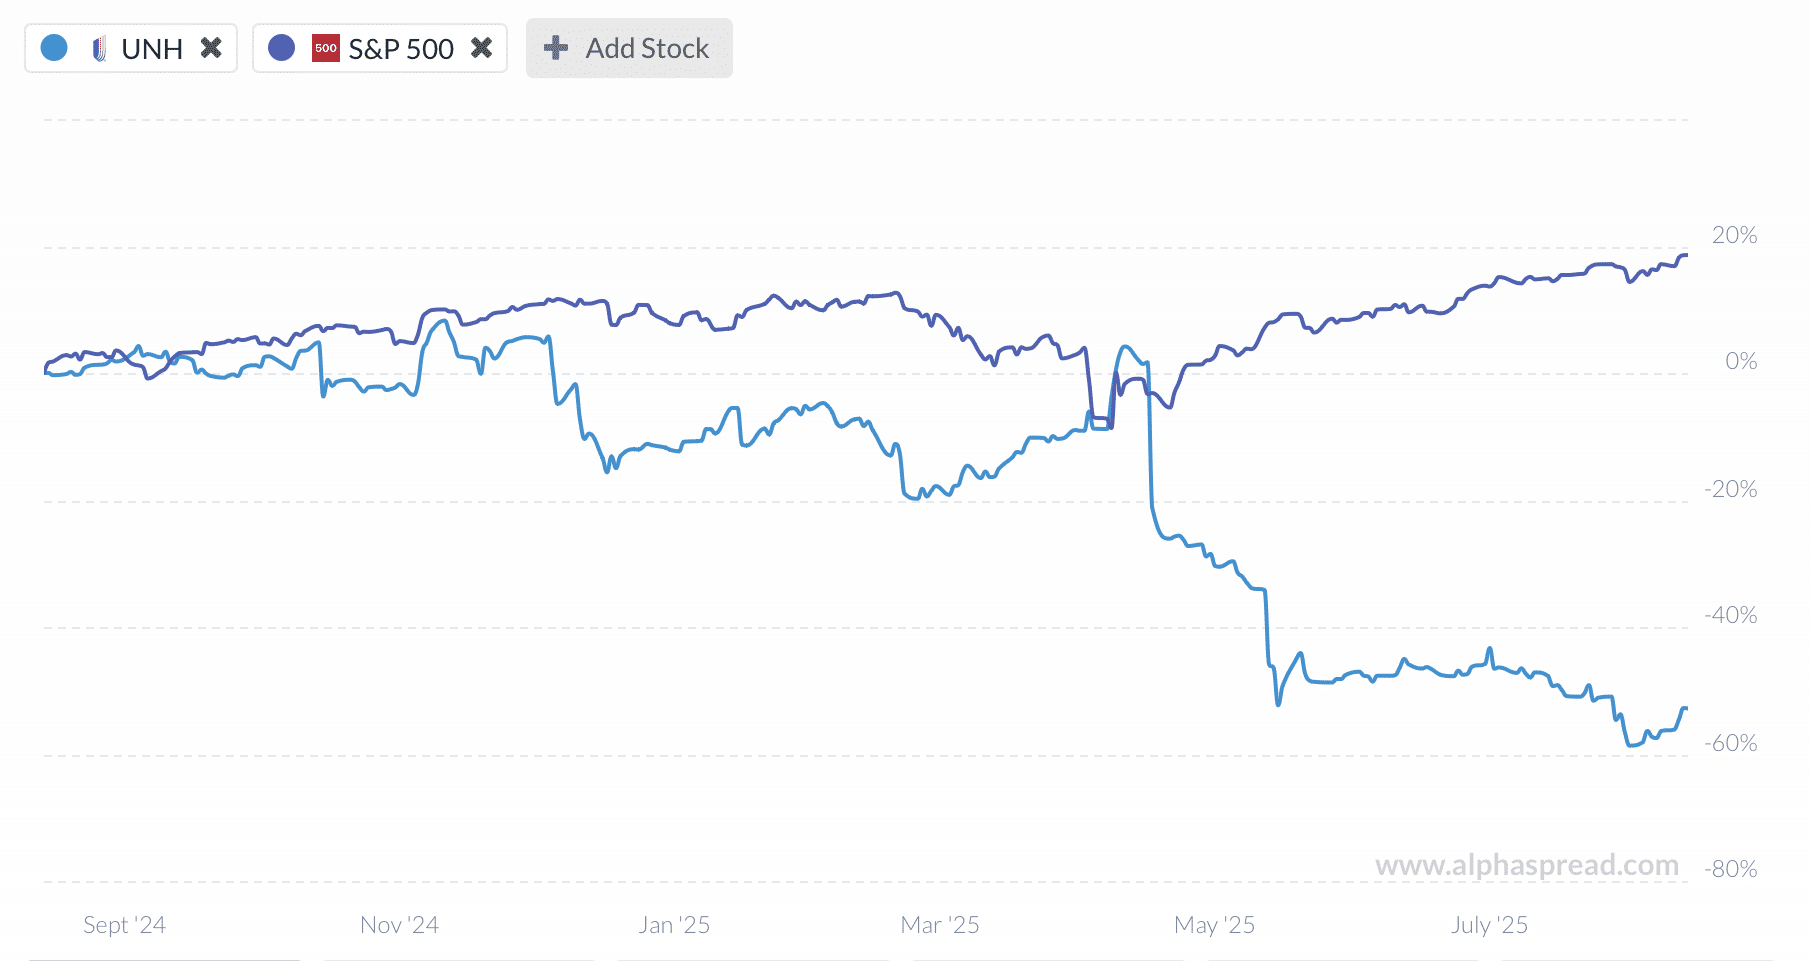Click the UNH company logo icon
This screenshot has height=961, width=1810.
[x=98, y=47]
